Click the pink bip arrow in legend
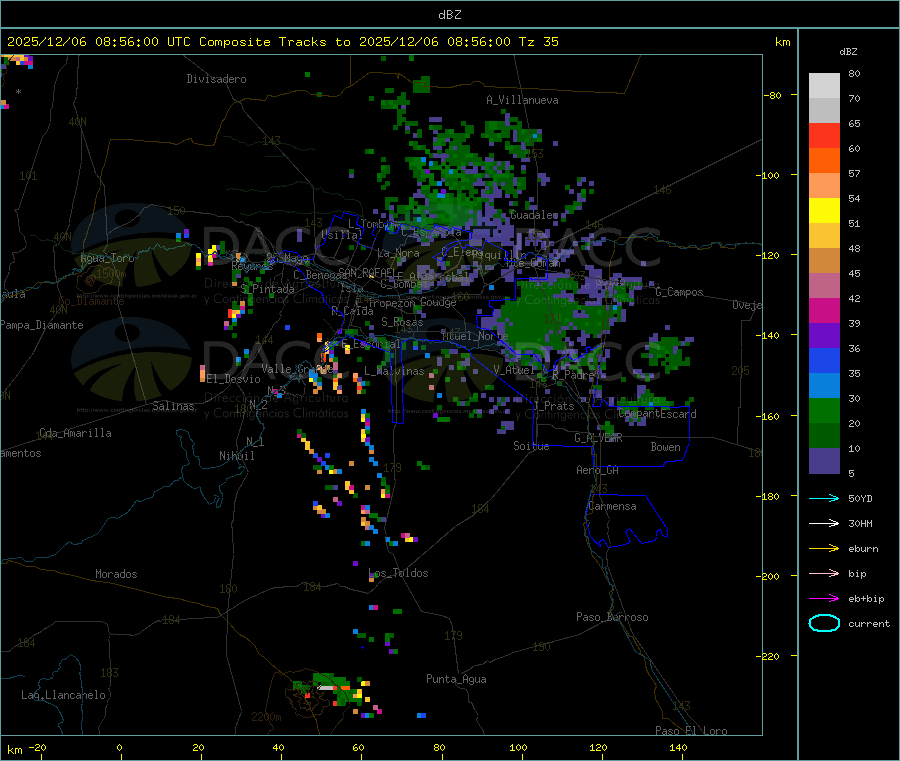Image resolution: width=900 pixels, height=761 pixels. (x=824, y=573)
